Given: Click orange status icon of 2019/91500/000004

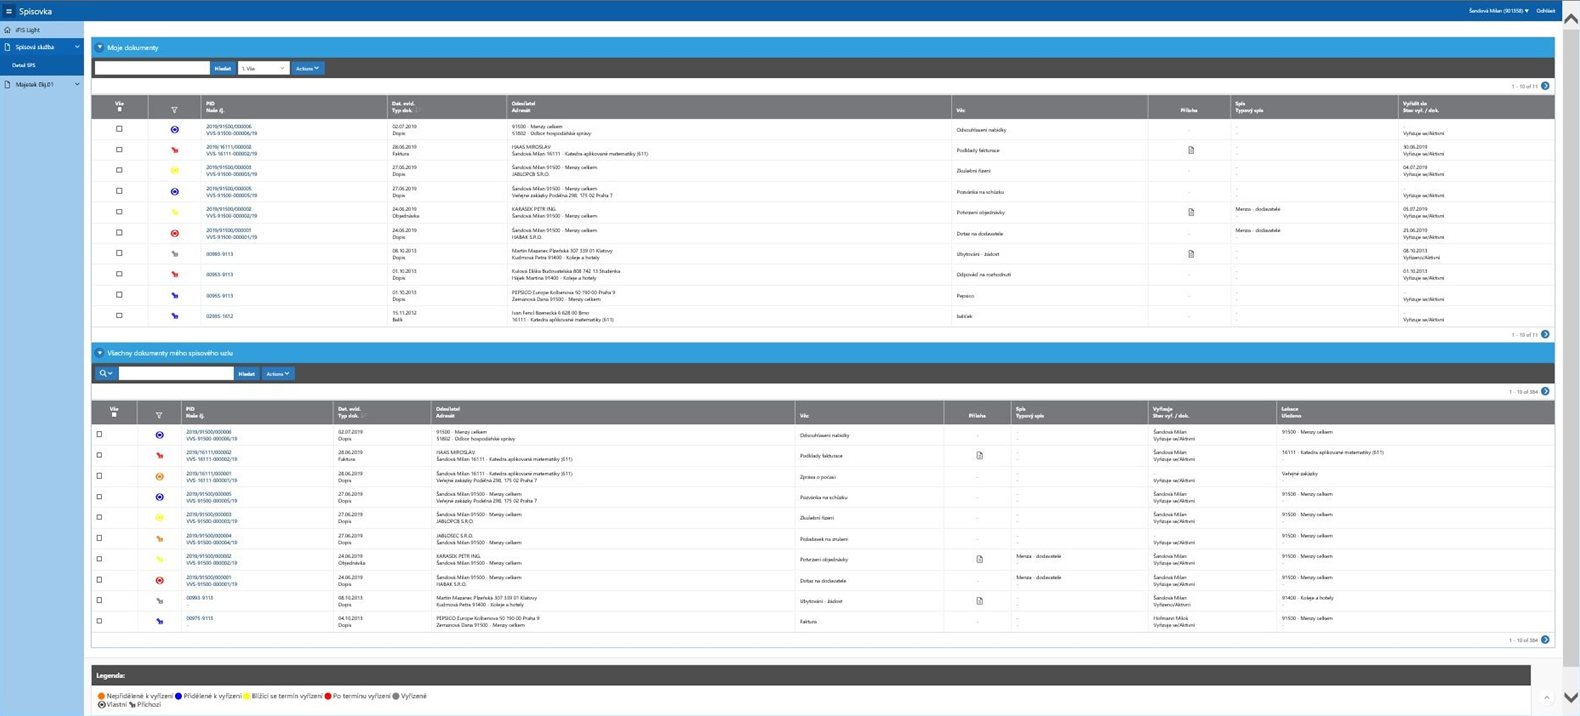Looking at the screenshot, I should (159, 539).
